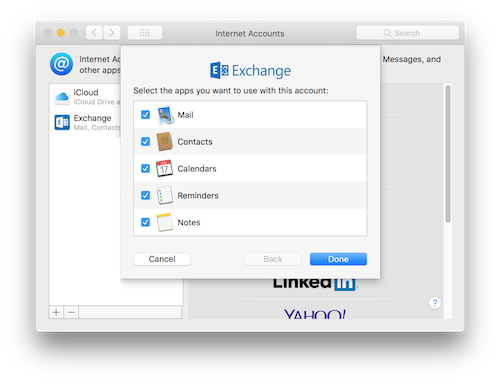Toggle the Reminders checkbox

tap(145, 195)
